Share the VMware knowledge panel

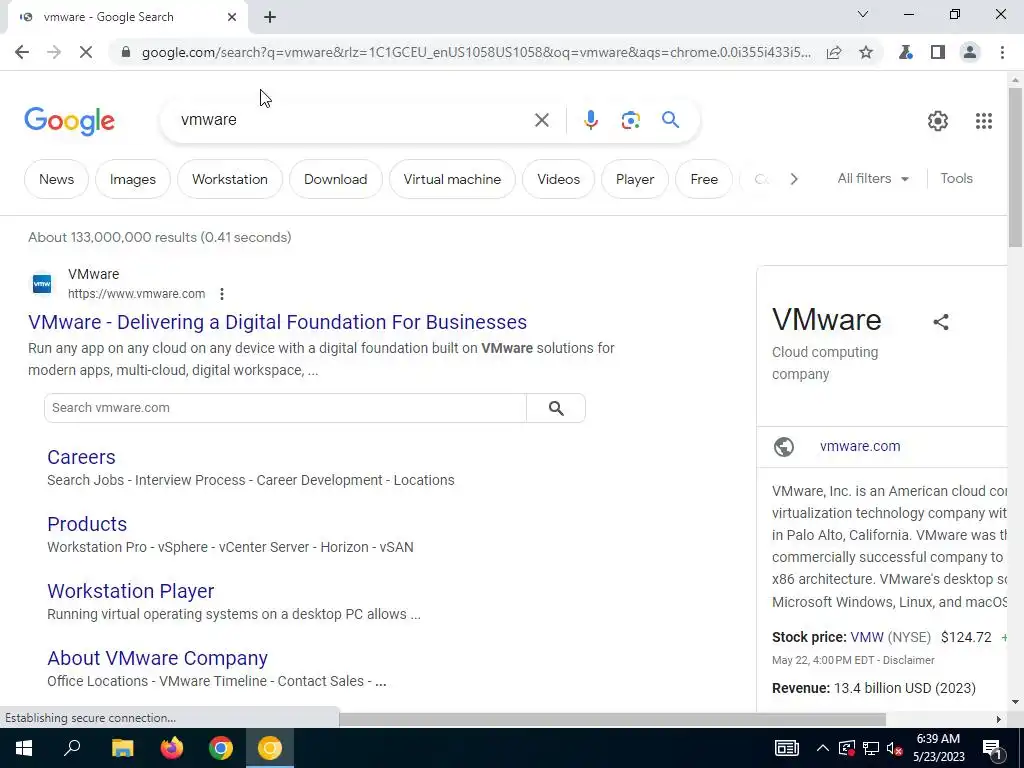940,322
